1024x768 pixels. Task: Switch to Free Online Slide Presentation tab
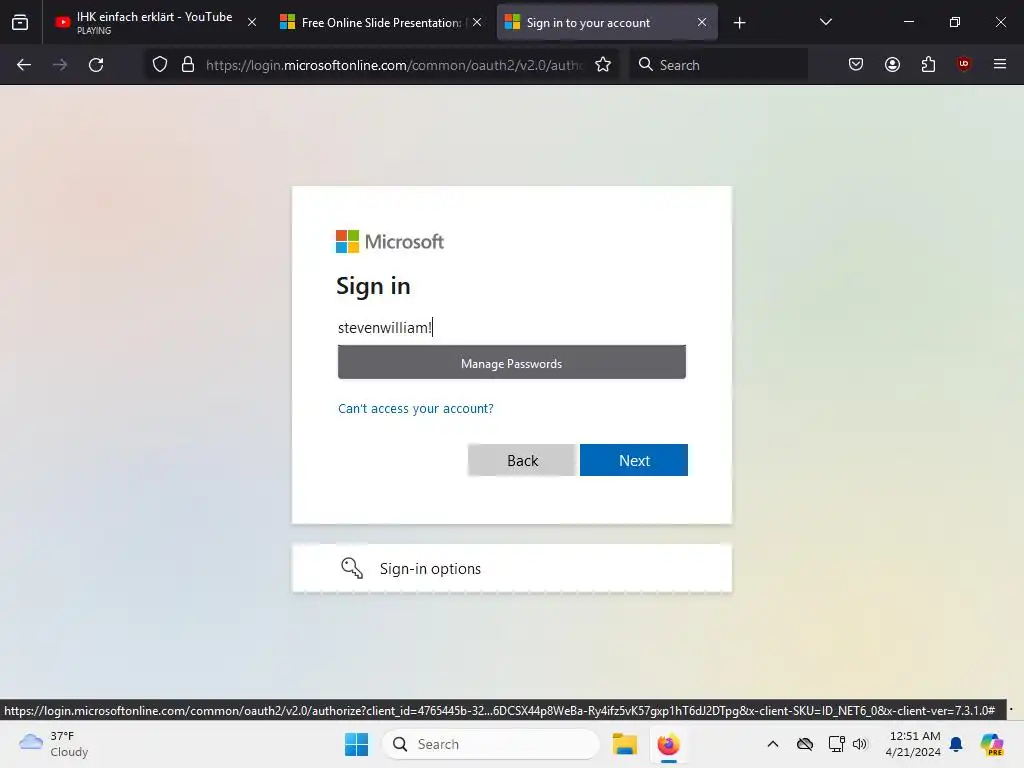(x=380, y=23)
